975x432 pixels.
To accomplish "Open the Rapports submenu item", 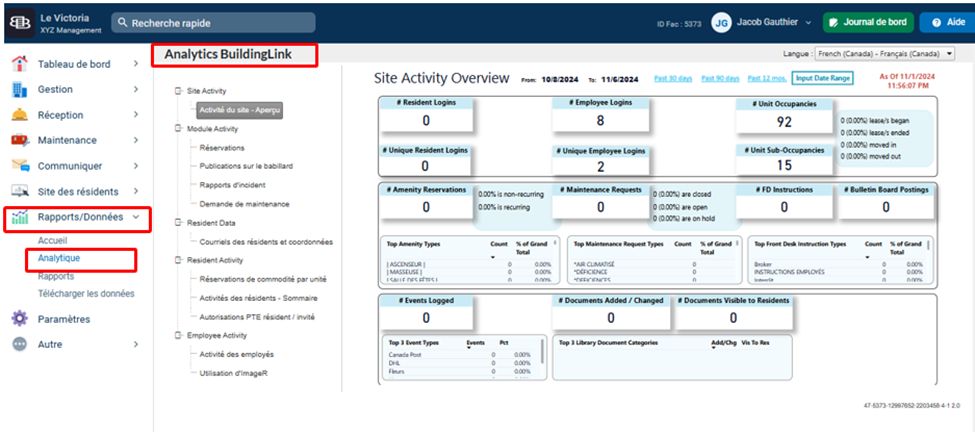I will click(x=56, y=276).
